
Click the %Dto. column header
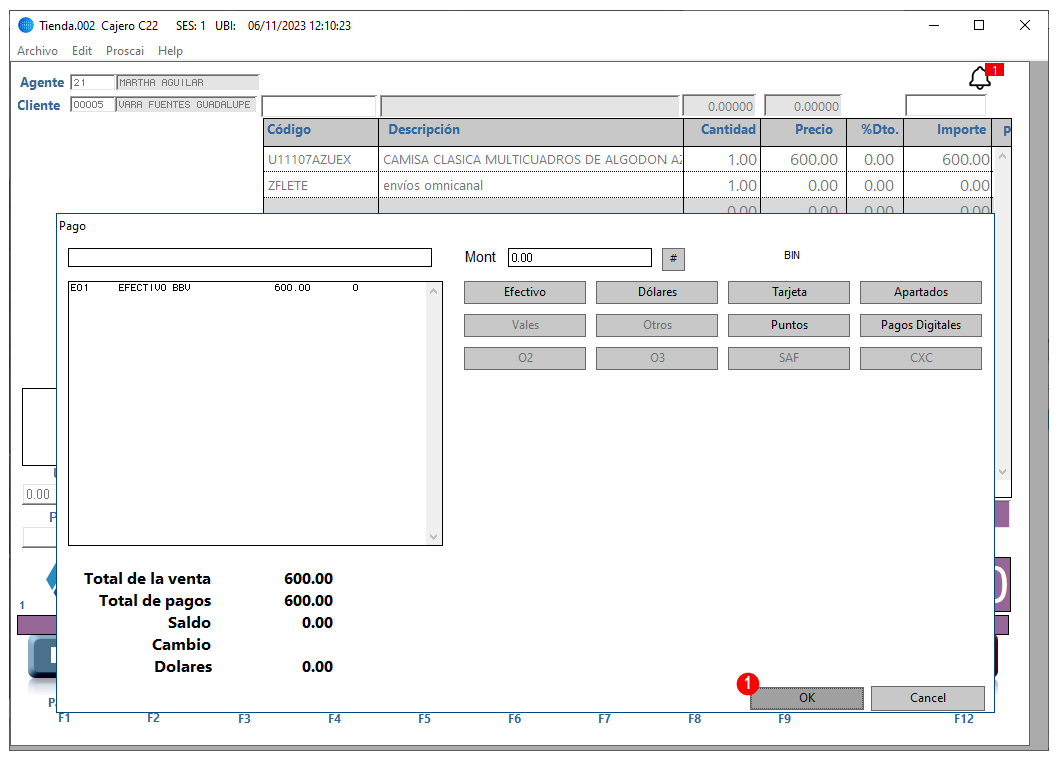[x=875, y=130]
